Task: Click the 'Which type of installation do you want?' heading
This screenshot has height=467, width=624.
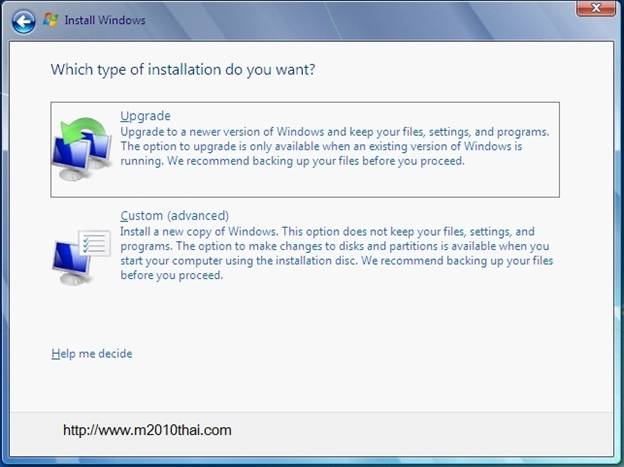Action: coord(183,70)
